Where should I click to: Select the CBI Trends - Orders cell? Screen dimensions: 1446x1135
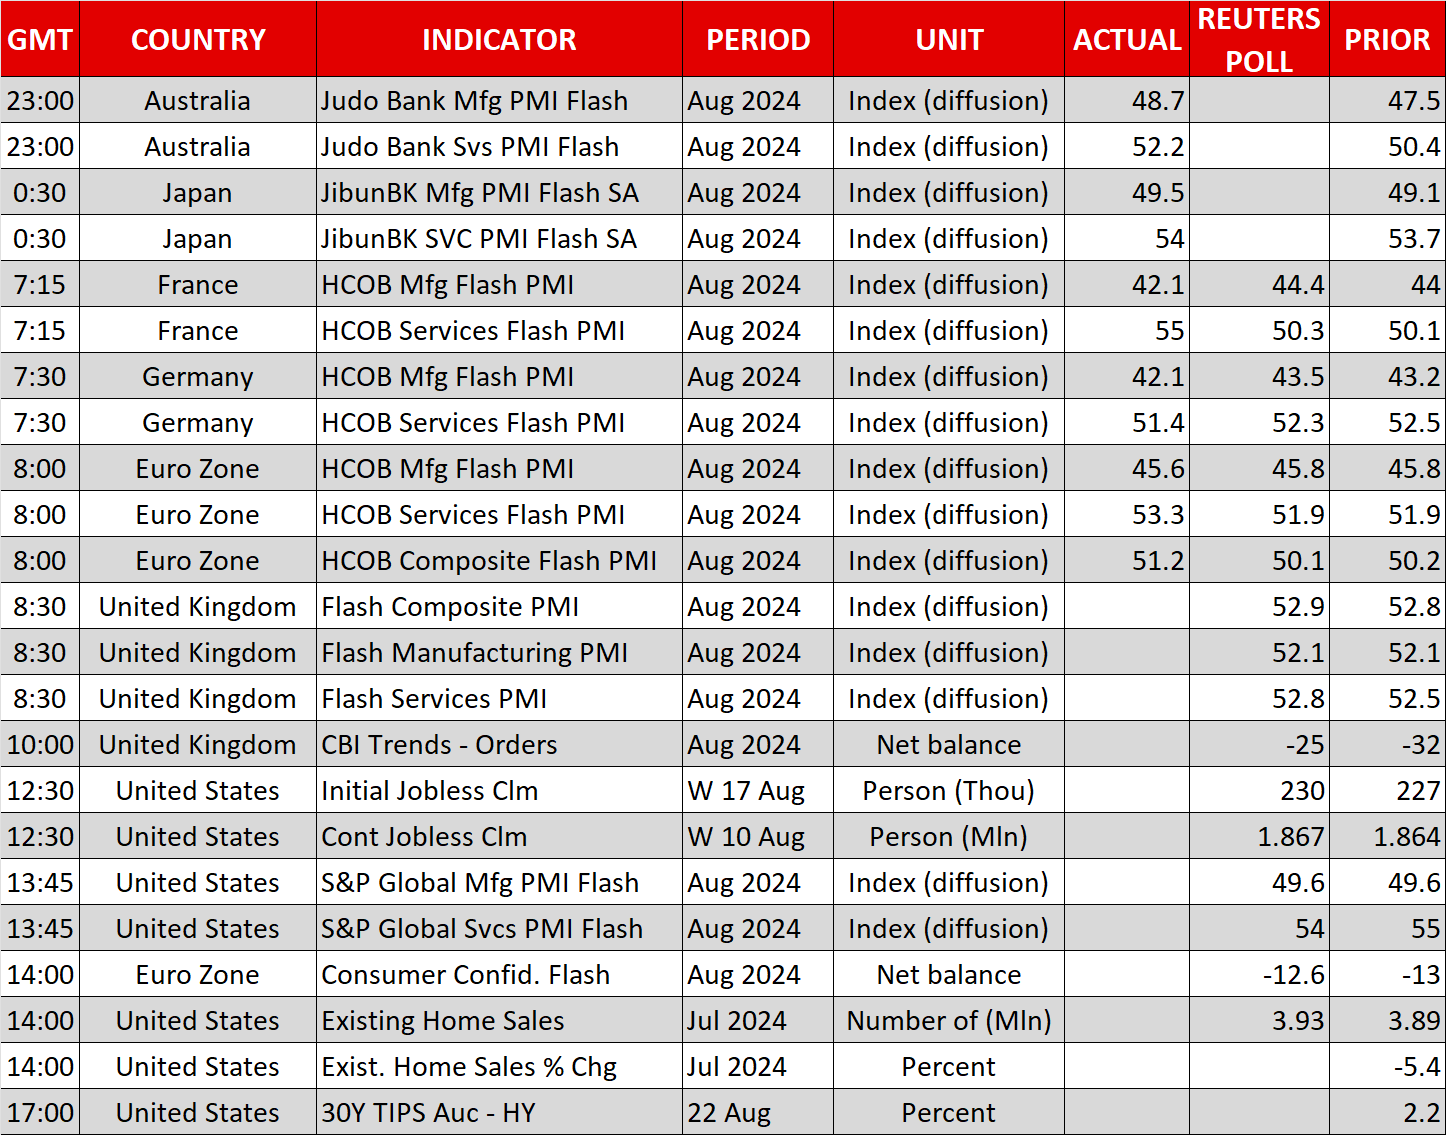coord(499,744)
